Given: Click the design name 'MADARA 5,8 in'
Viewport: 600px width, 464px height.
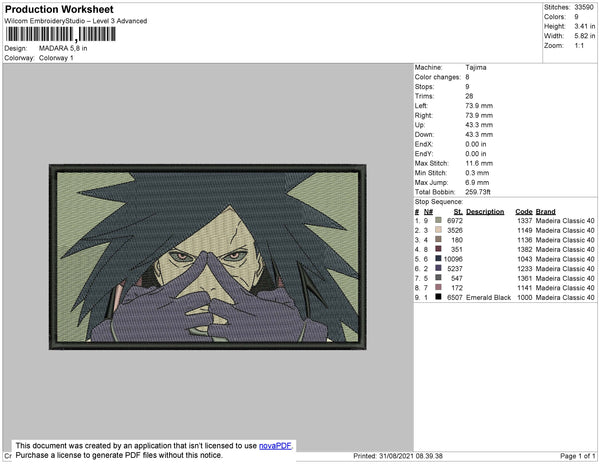Looking at the screenshot, I should [x=63, y=49].
